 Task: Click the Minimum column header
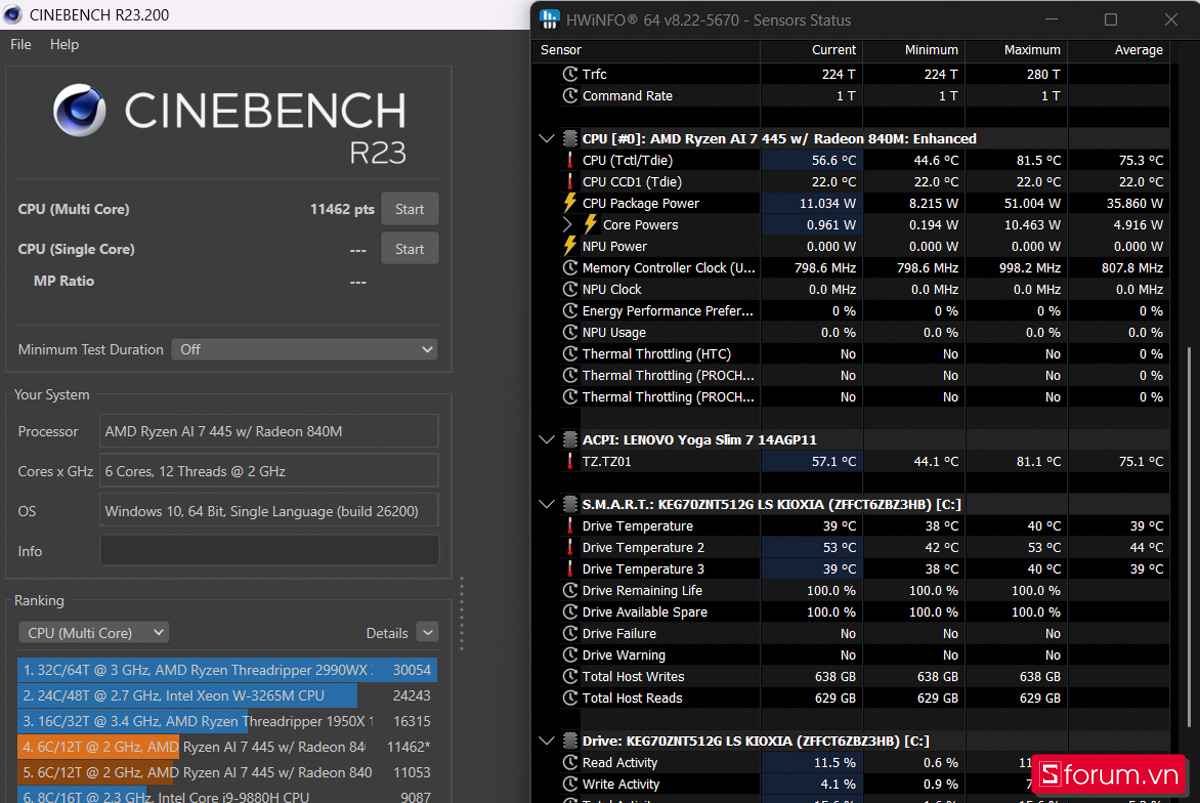coord(914,50)
